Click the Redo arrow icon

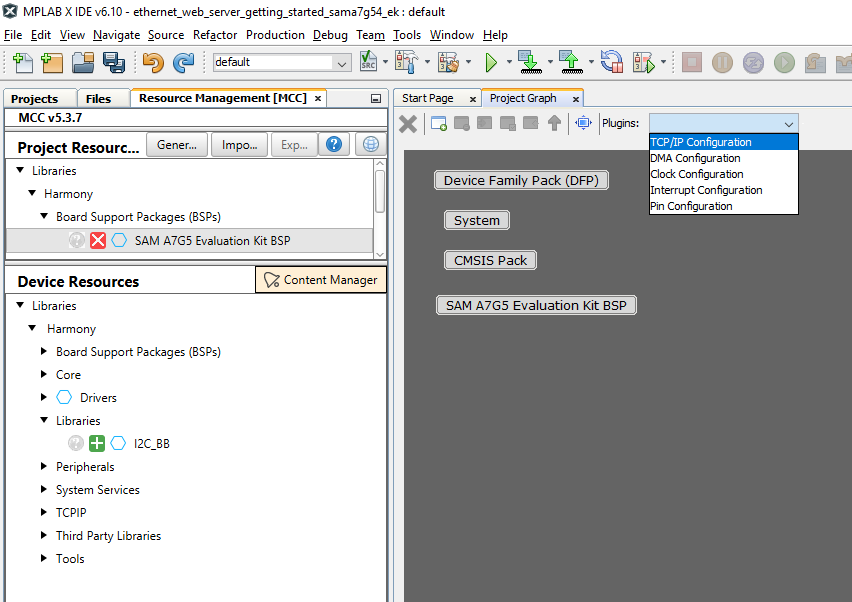click(x=184, y=62)
